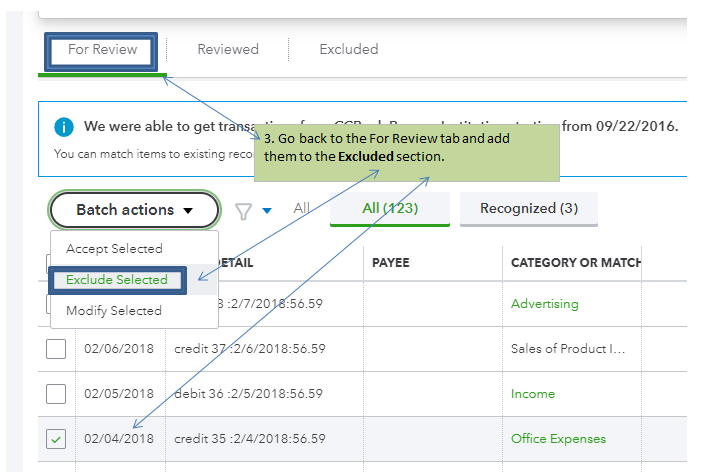Expand the blue filter dropdown arrow

tap(267, 211)
